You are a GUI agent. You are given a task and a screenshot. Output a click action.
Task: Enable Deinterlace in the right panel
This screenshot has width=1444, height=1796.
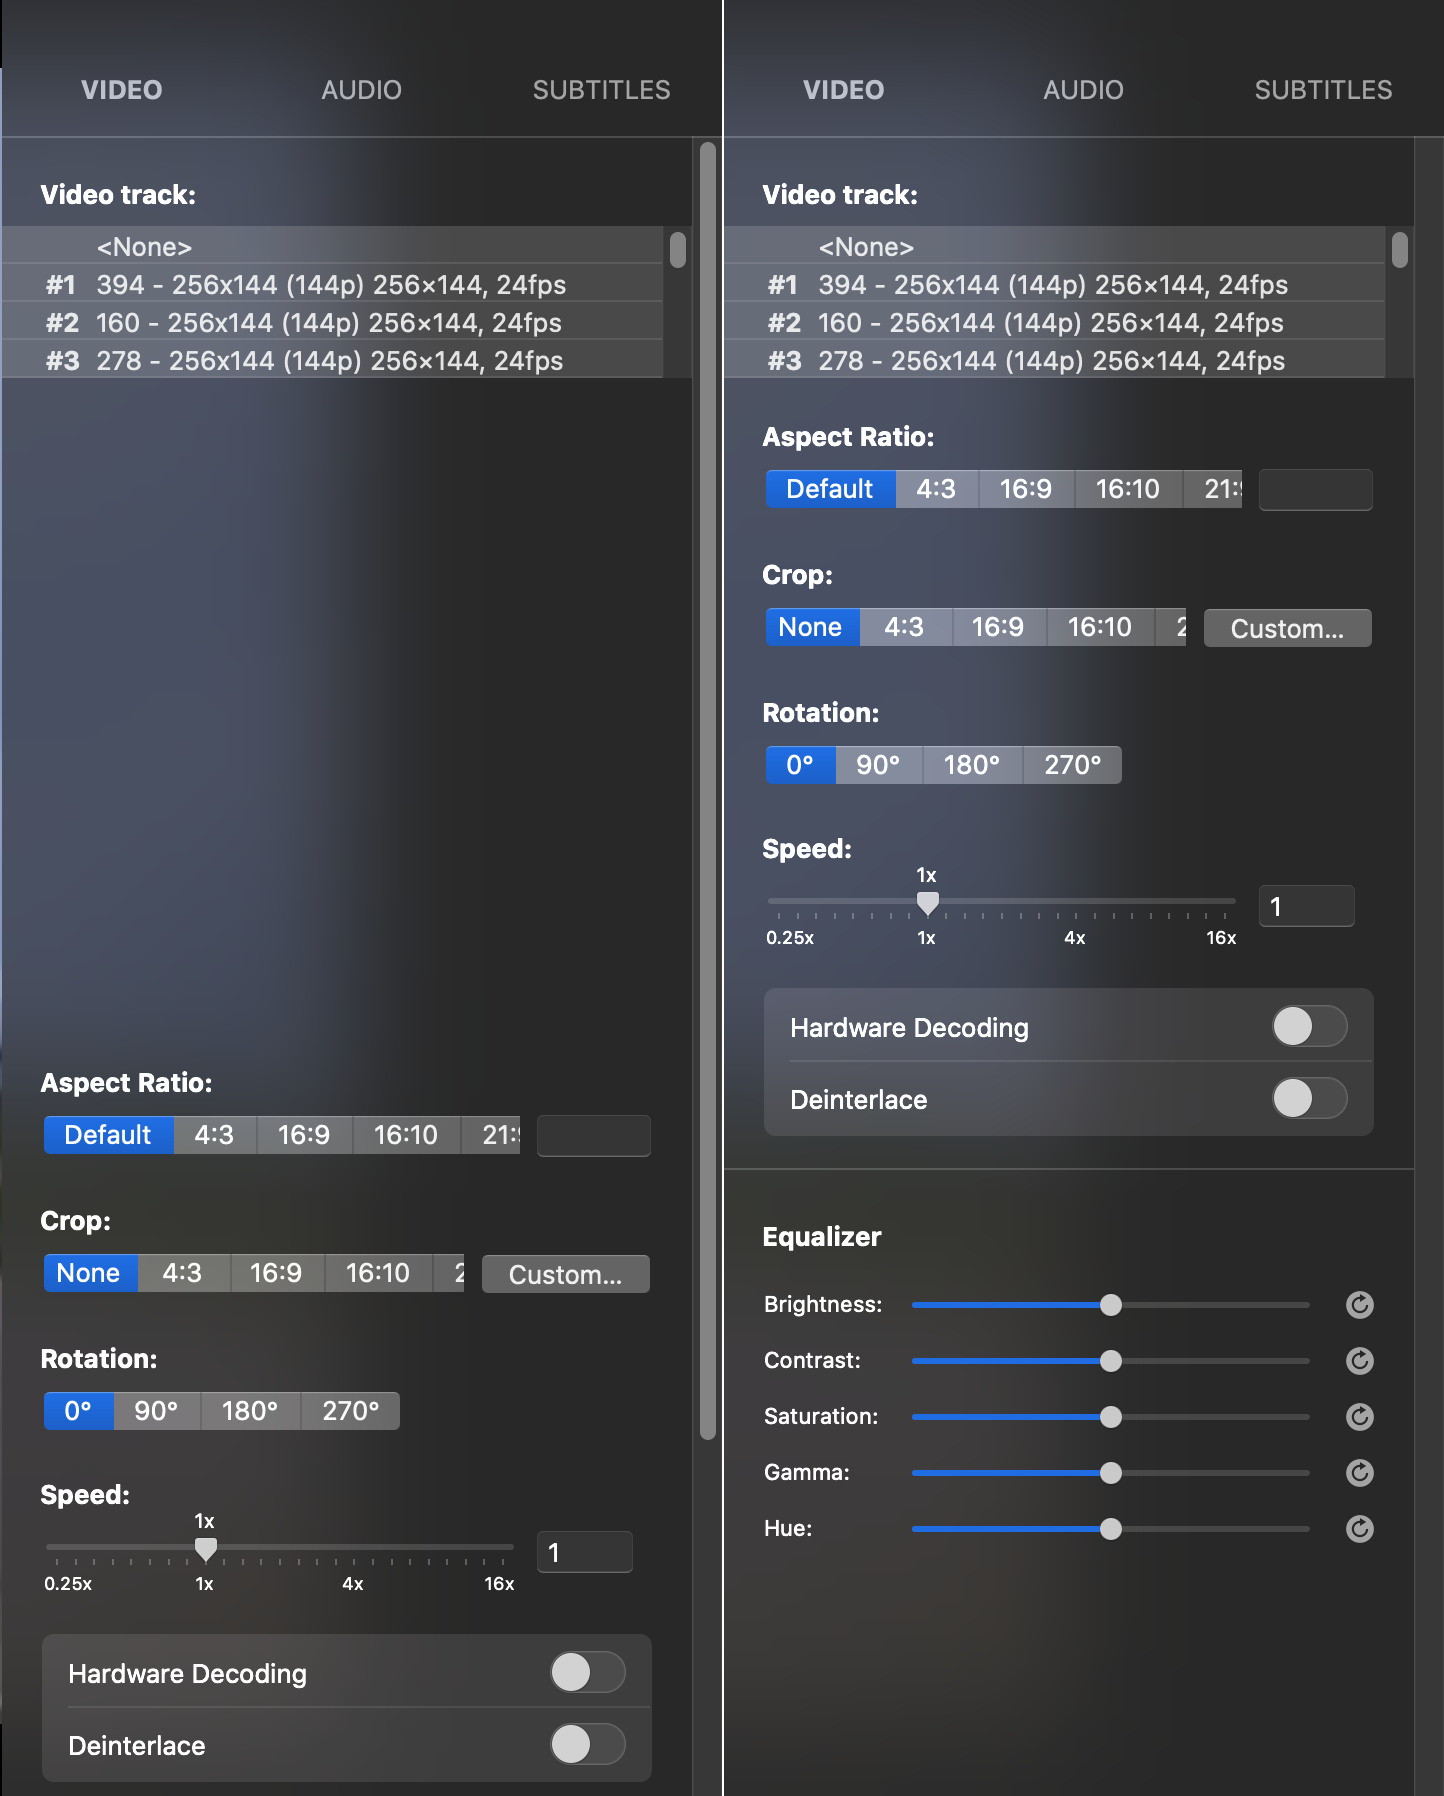[x=1310, y=1098]
